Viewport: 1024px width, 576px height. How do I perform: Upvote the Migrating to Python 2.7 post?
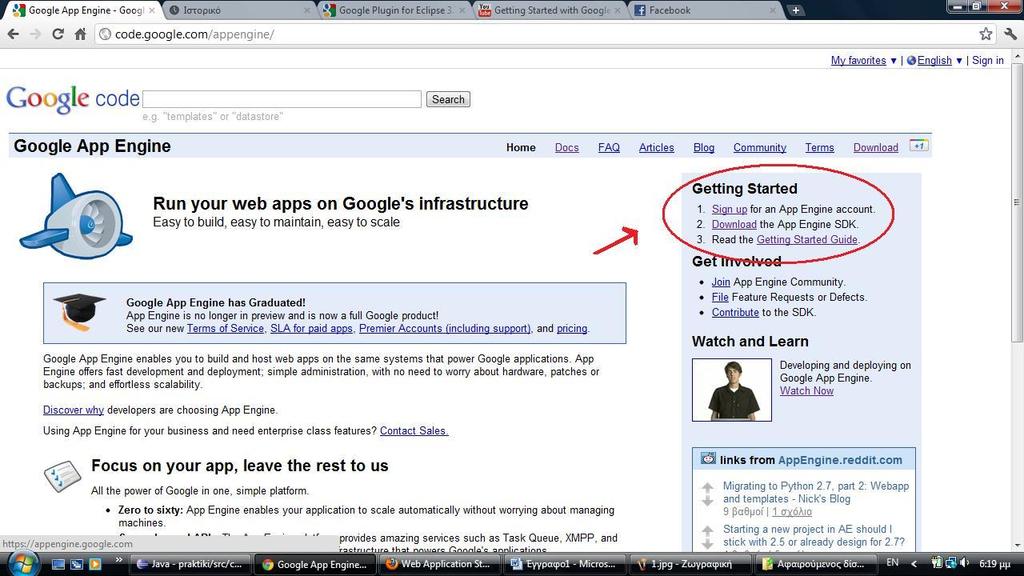coord(707,487)
